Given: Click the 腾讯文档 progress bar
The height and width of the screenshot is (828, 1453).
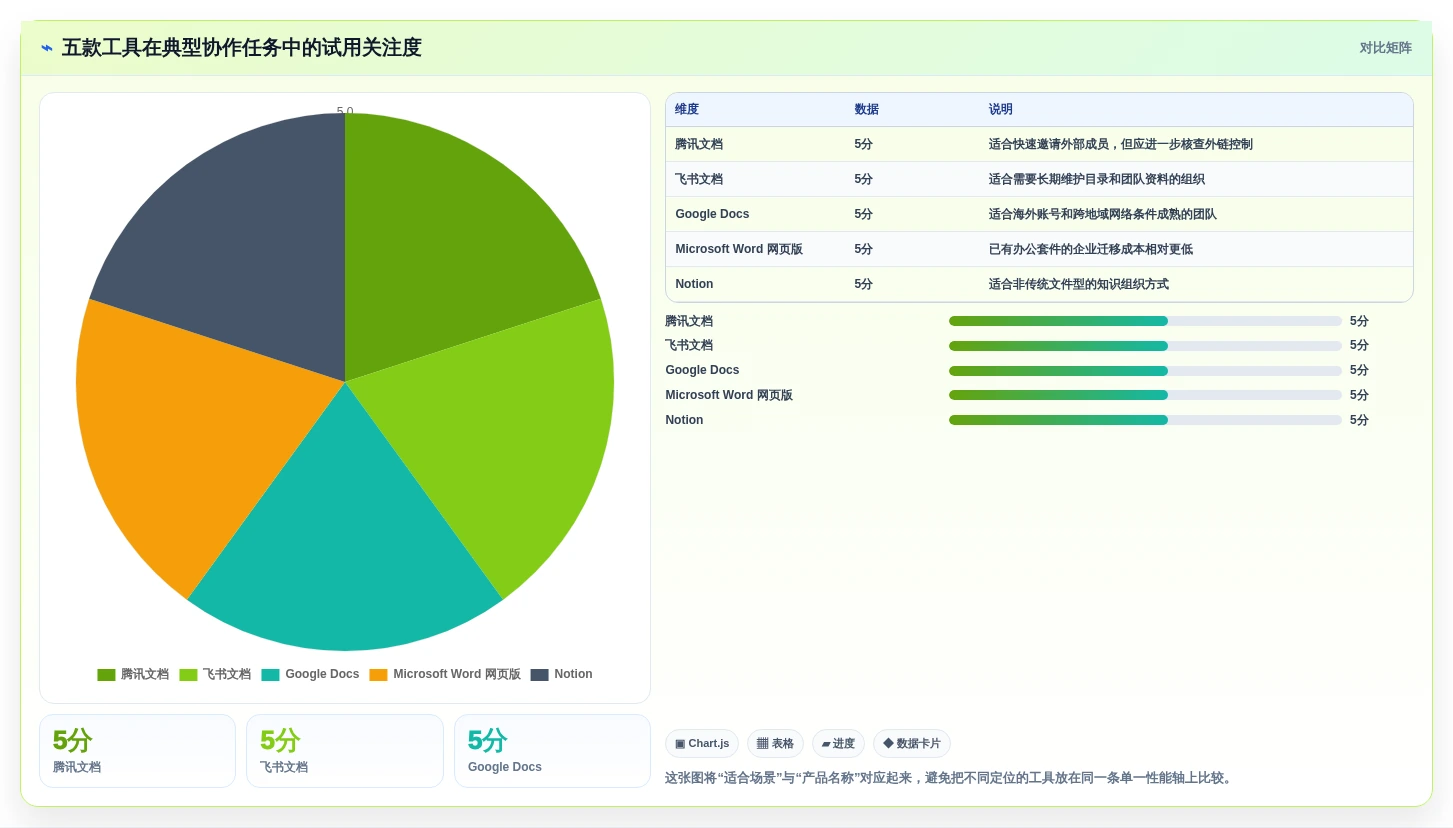Looking at the screenshot, I should point(1145,321).
